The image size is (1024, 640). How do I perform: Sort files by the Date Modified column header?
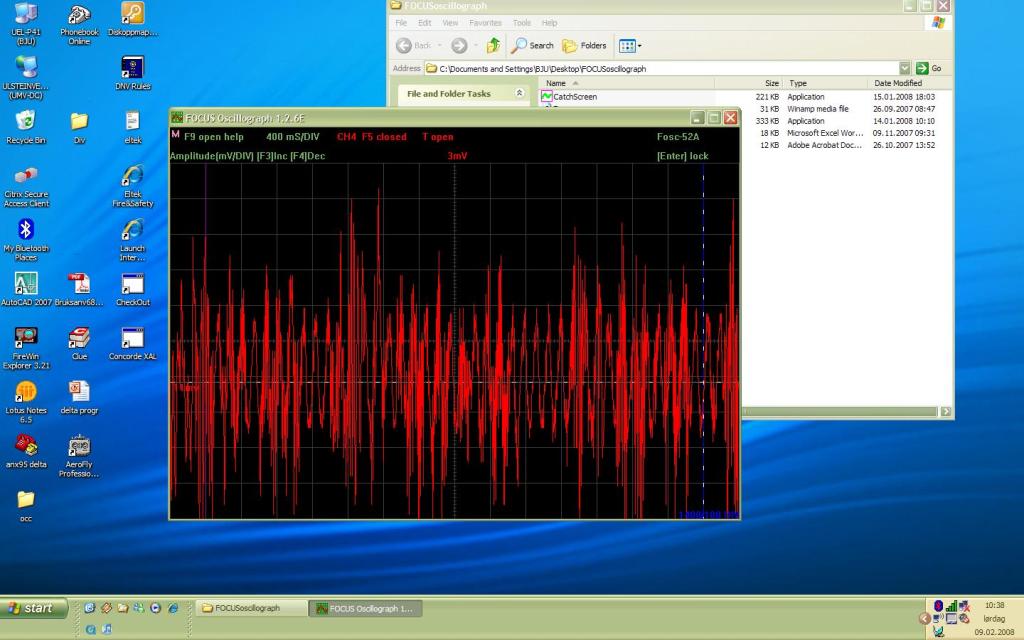[x=909, y=83]
